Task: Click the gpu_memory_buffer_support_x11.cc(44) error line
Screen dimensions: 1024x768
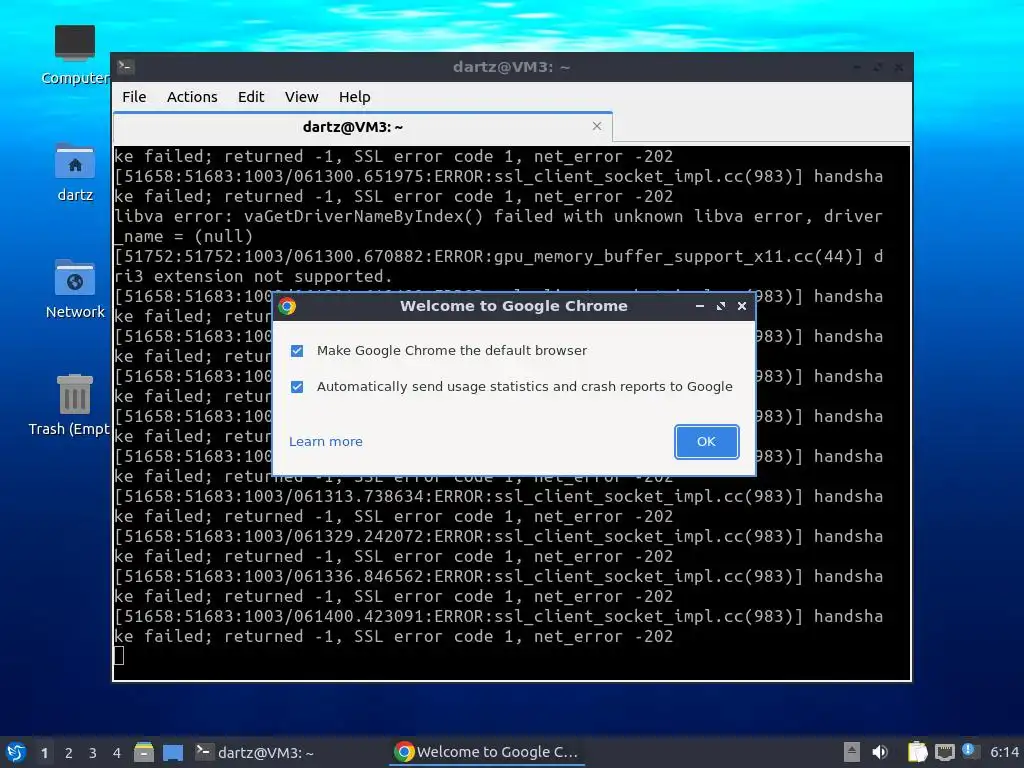Action: point(498,256)
